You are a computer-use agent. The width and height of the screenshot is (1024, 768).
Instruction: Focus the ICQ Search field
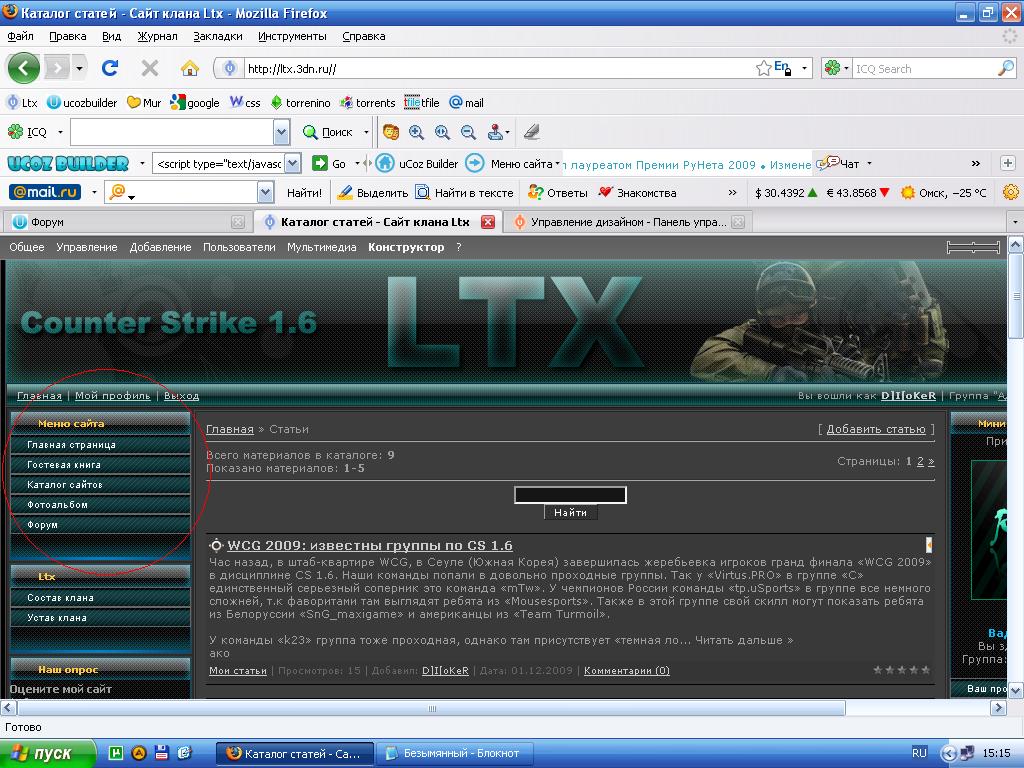click(924, 69)
